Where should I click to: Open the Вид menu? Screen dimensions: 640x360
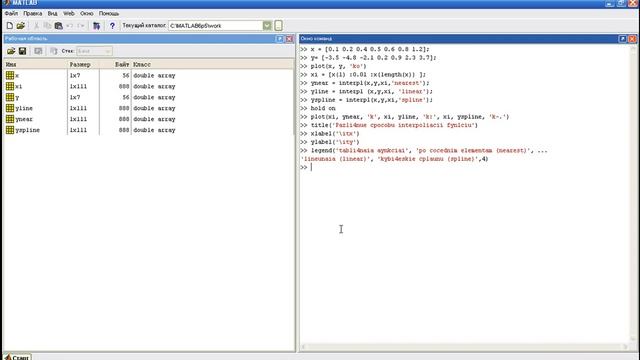52,13
